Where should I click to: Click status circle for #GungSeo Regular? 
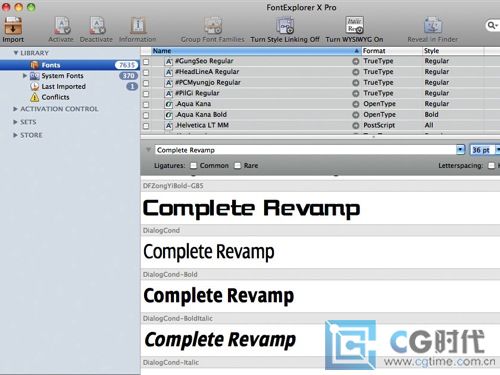tap(356, 61)
